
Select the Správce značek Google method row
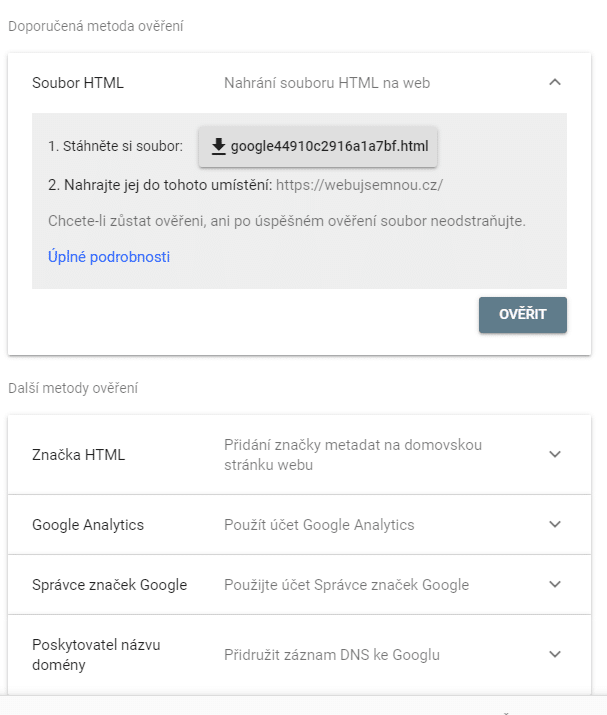click(x=299, y=585)
